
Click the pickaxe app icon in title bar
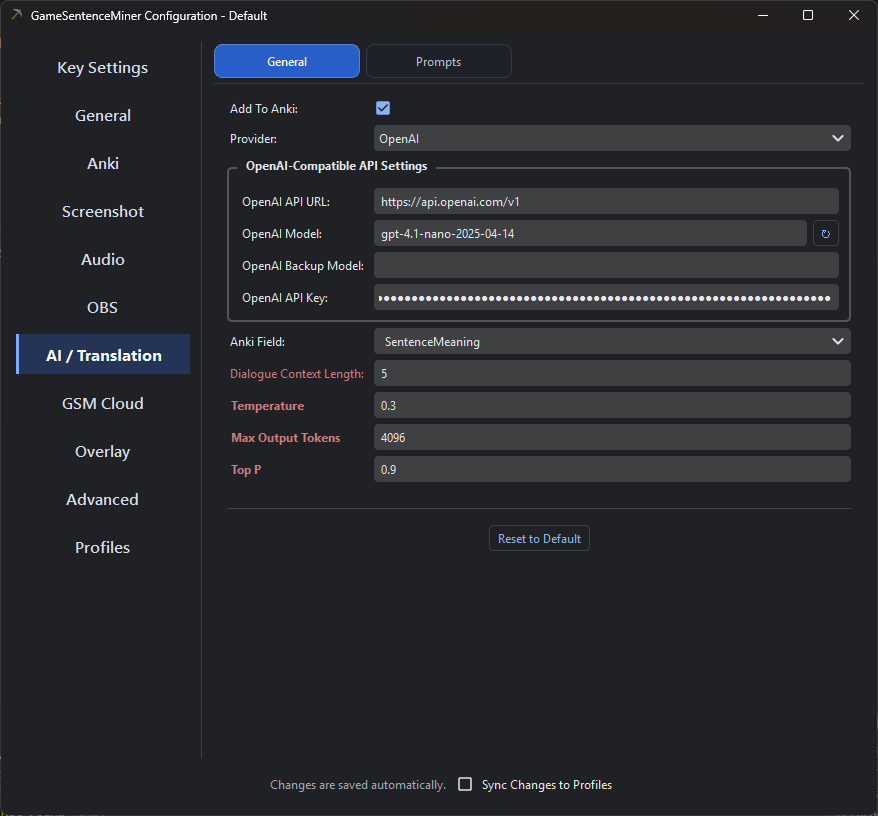pyautogui.click(x=17, y=15)
